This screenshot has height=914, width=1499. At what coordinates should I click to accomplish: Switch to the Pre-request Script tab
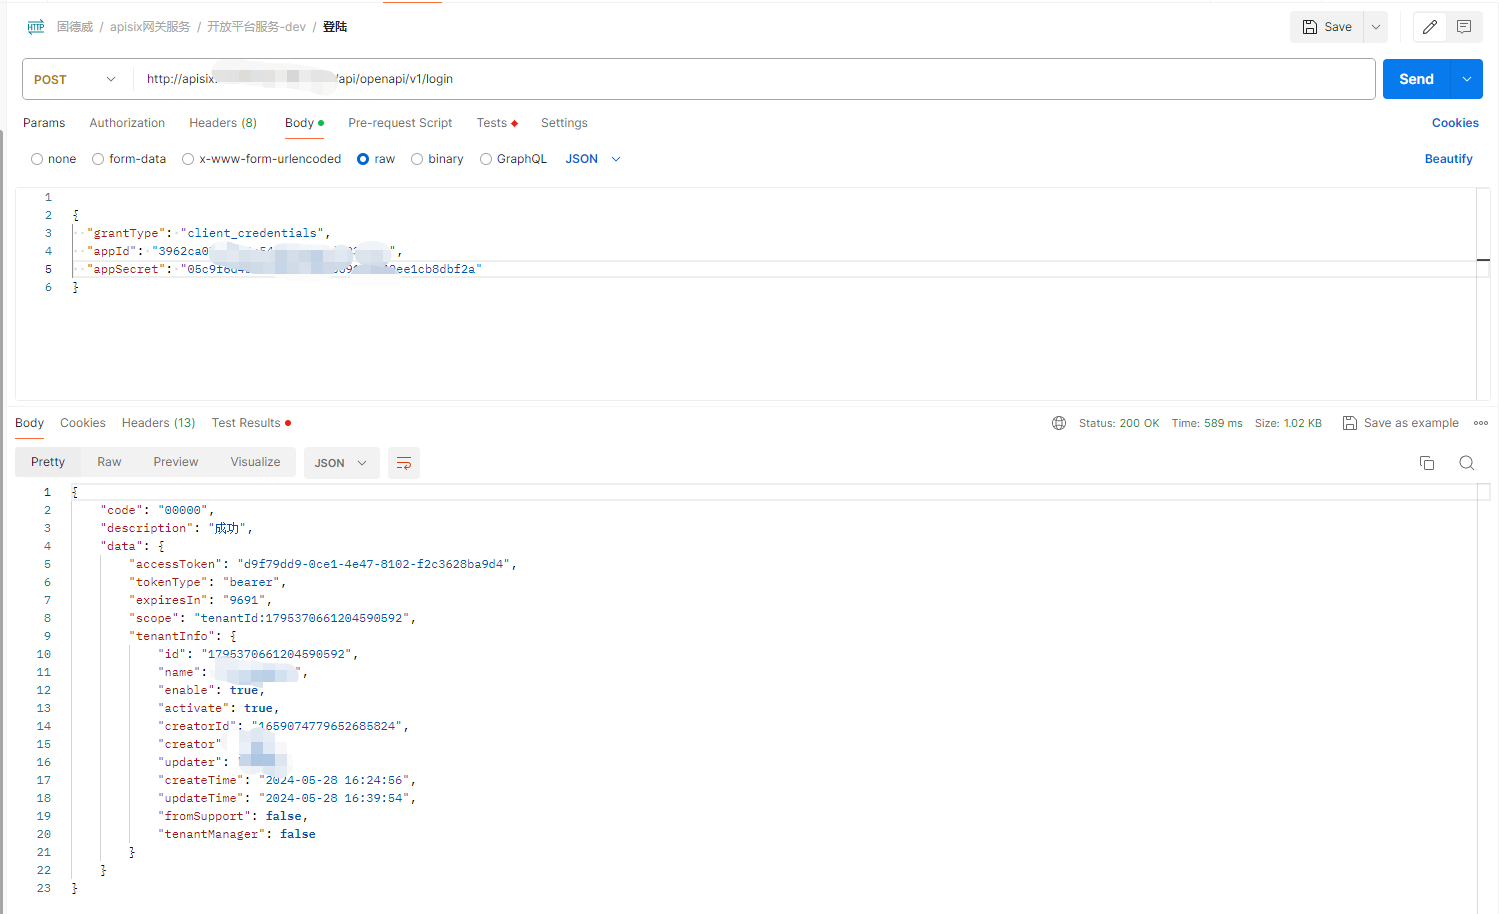coord(400,123)
